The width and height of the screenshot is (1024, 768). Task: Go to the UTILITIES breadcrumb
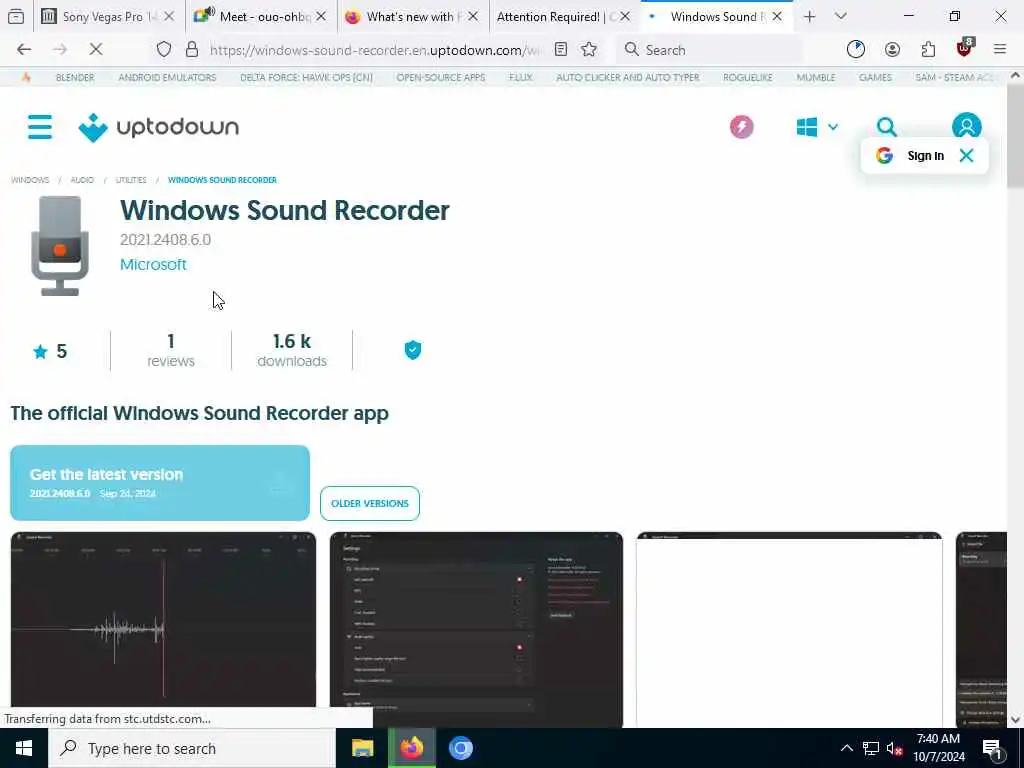tap(131, 180)
